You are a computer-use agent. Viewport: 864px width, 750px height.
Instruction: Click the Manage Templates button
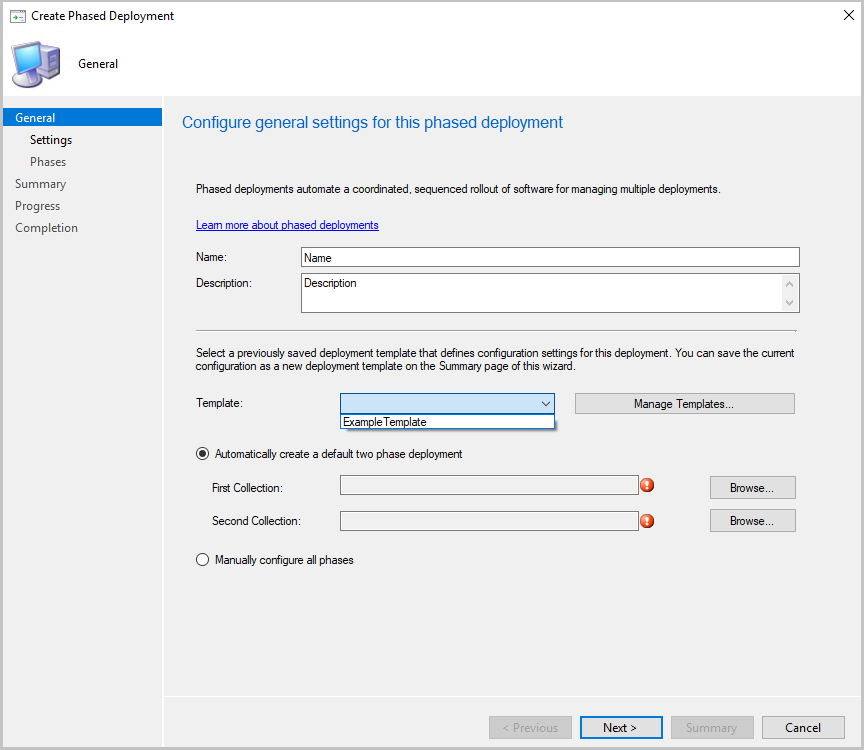[x=684, y=404]
